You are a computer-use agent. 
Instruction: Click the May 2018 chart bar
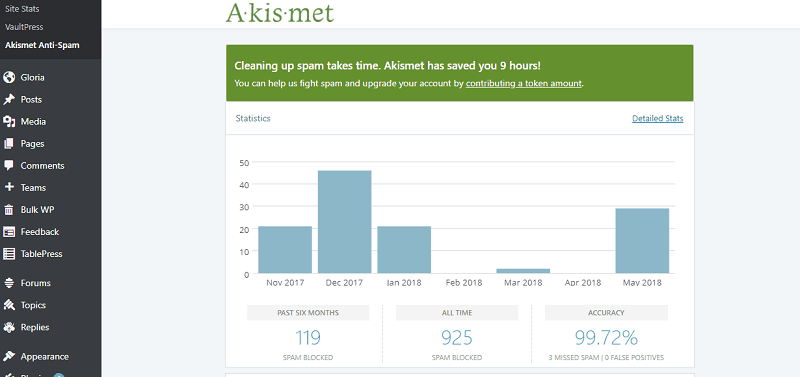point(642,241)
